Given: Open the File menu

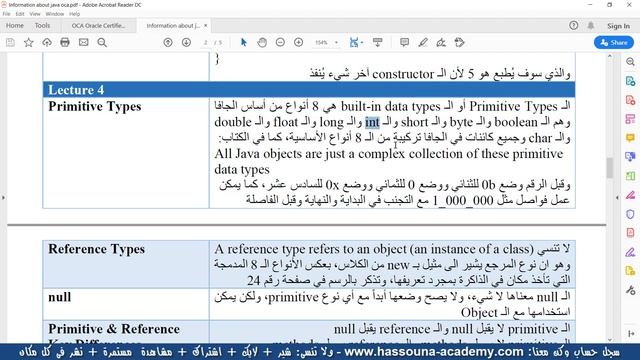Looking at the screenshot, I should click(7, 14).
